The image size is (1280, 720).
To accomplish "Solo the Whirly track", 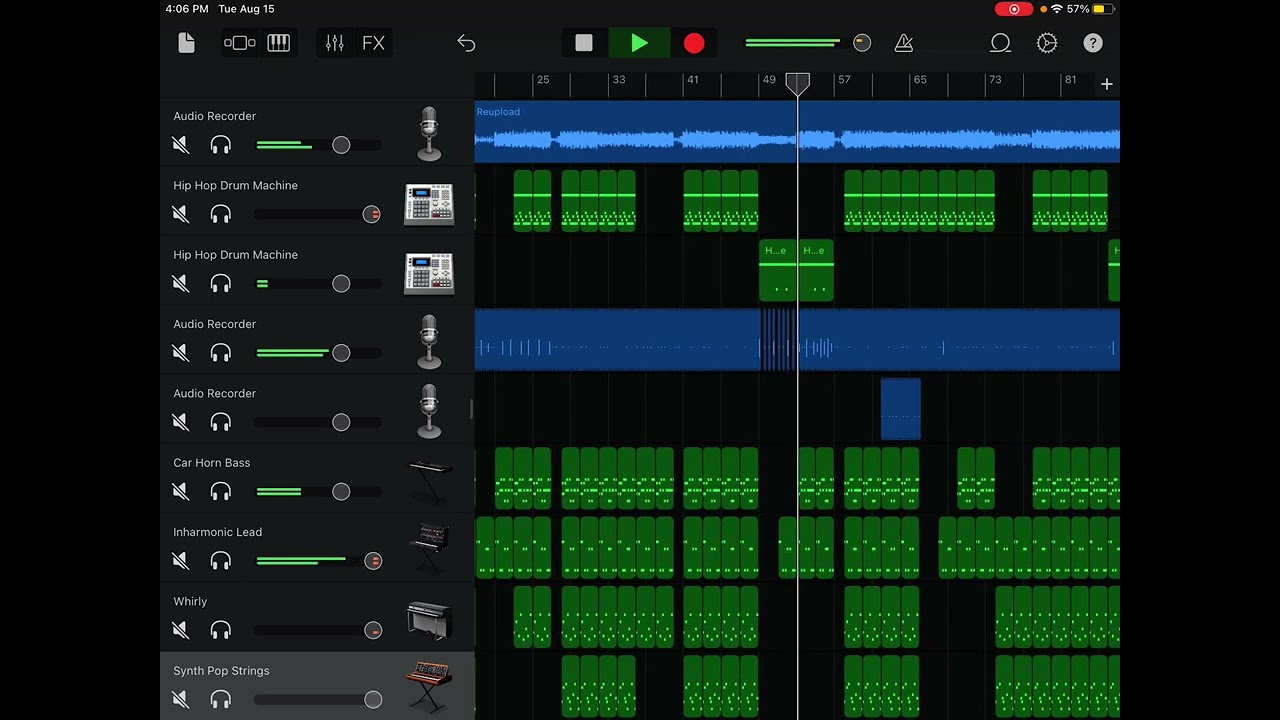I will [221, 630].
